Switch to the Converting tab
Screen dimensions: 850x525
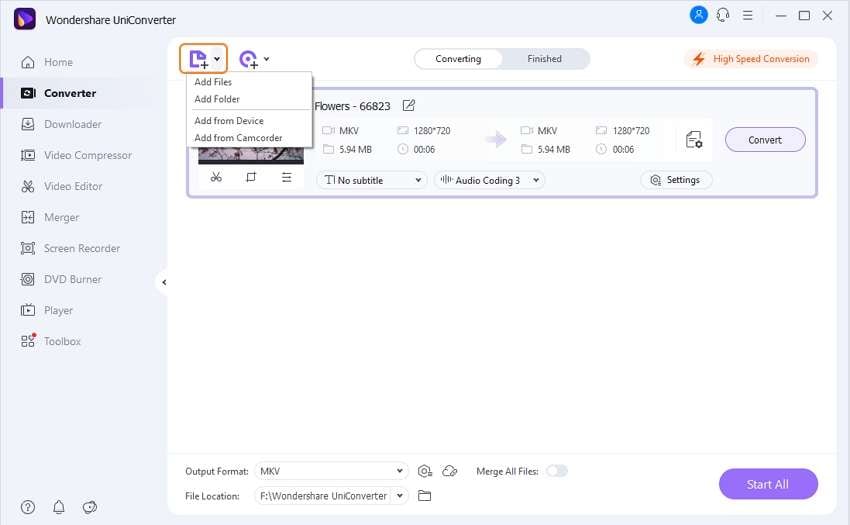pos(458,59)
